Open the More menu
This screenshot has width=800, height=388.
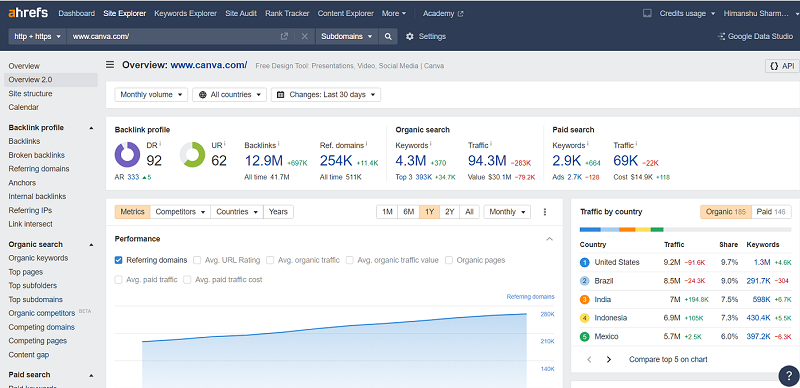click(x=394, y=13)
